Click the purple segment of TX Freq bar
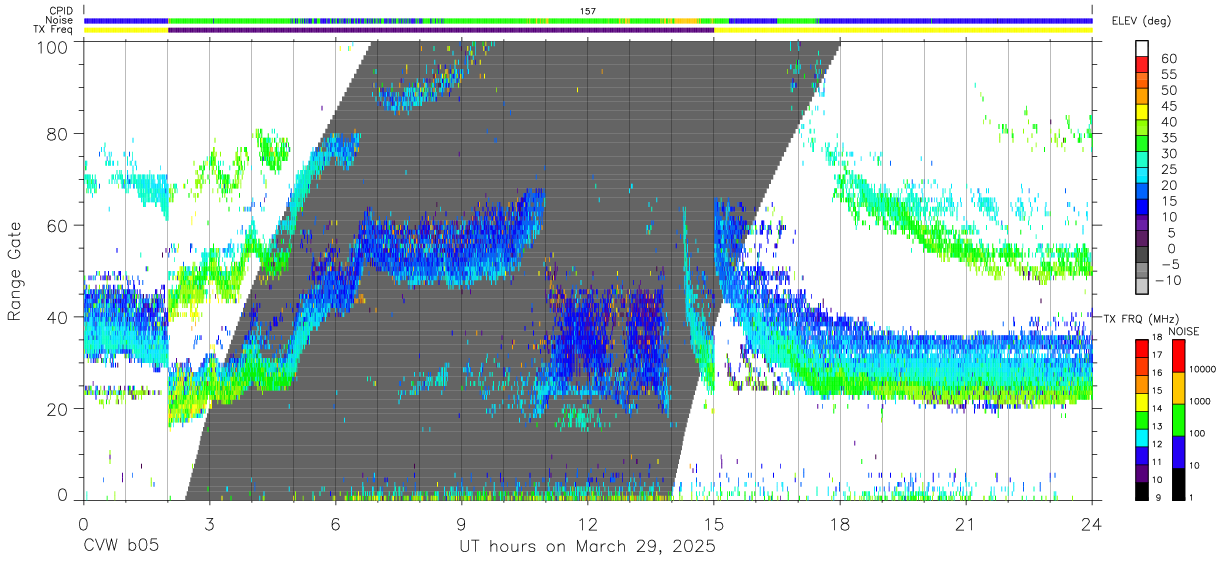The width and height of the screenshot is (1228, 567). pos(441,30)
